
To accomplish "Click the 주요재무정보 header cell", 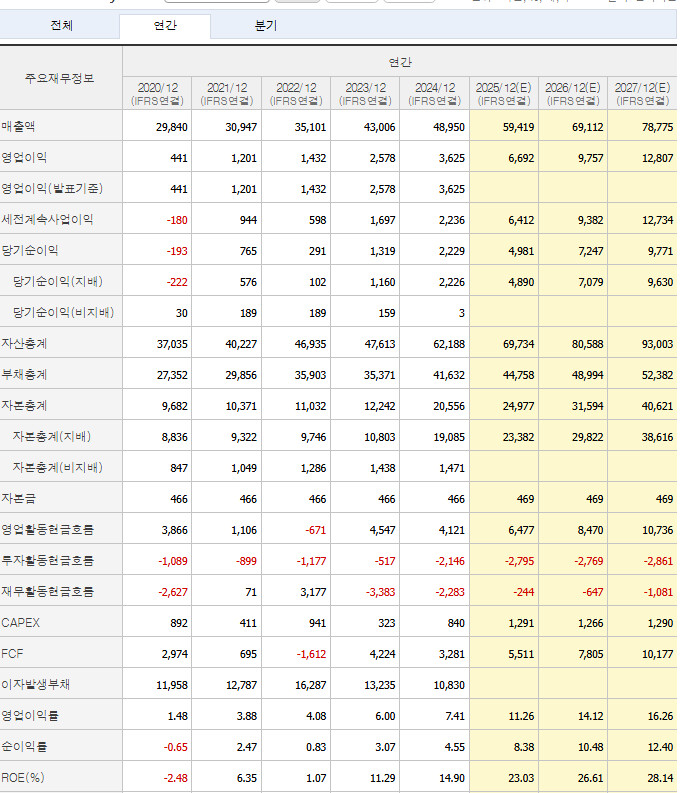I will [x=60, y=78].
